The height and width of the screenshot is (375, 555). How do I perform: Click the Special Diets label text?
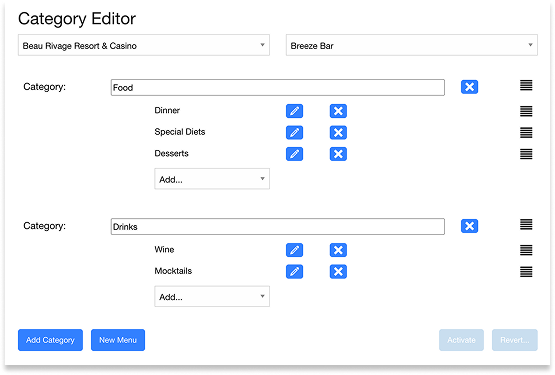pyautogui.click(x=180, y=132)
